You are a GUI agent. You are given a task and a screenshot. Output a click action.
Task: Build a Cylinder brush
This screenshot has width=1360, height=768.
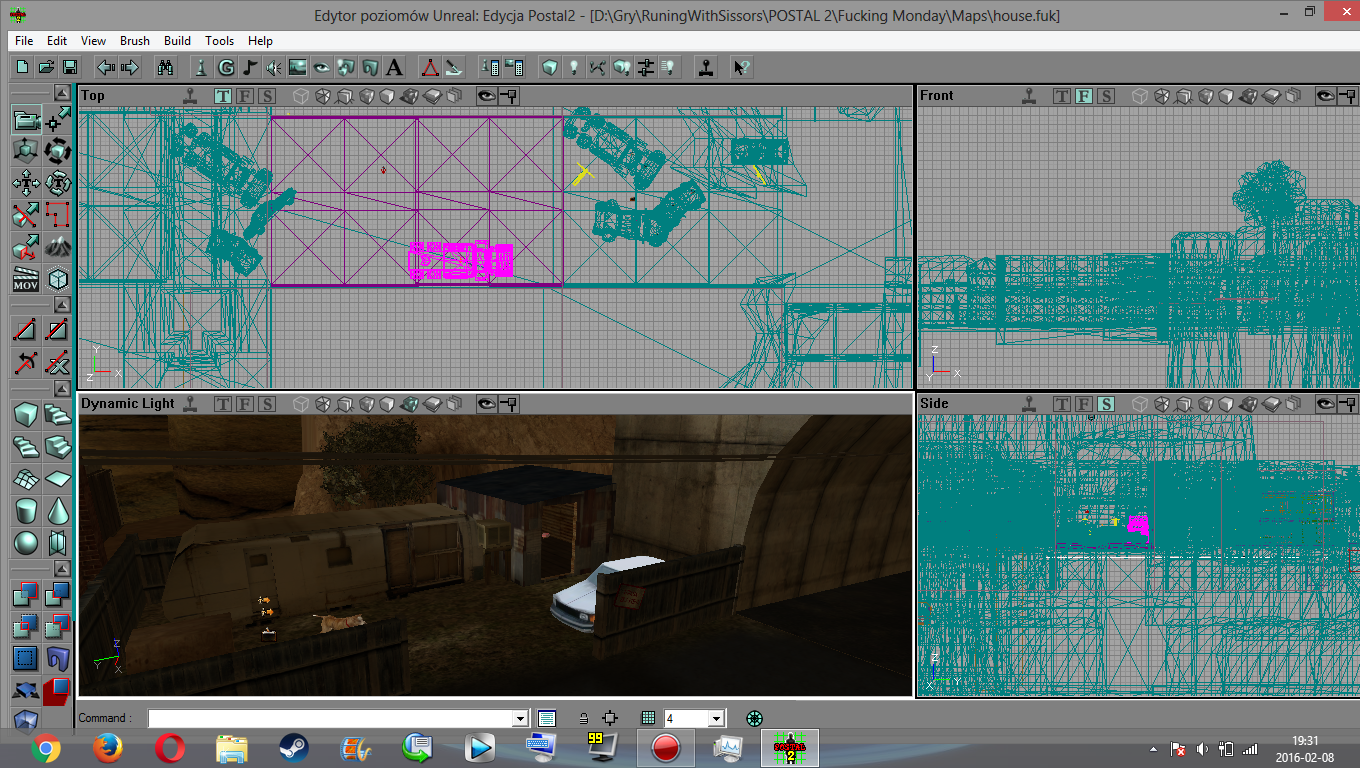26,511
